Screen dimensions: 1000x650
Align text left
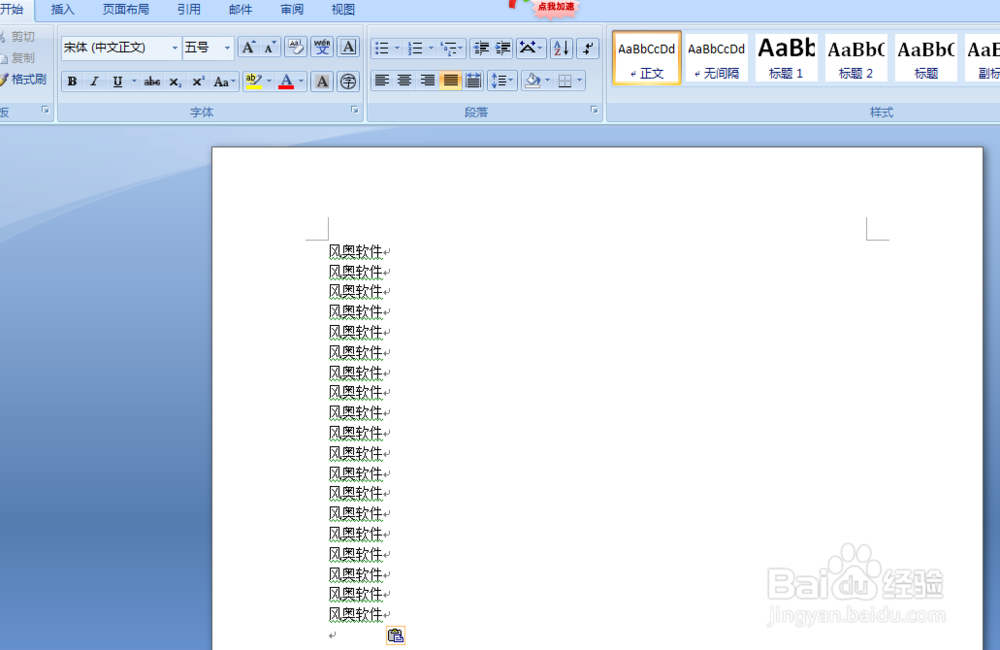tap(382, 80)
